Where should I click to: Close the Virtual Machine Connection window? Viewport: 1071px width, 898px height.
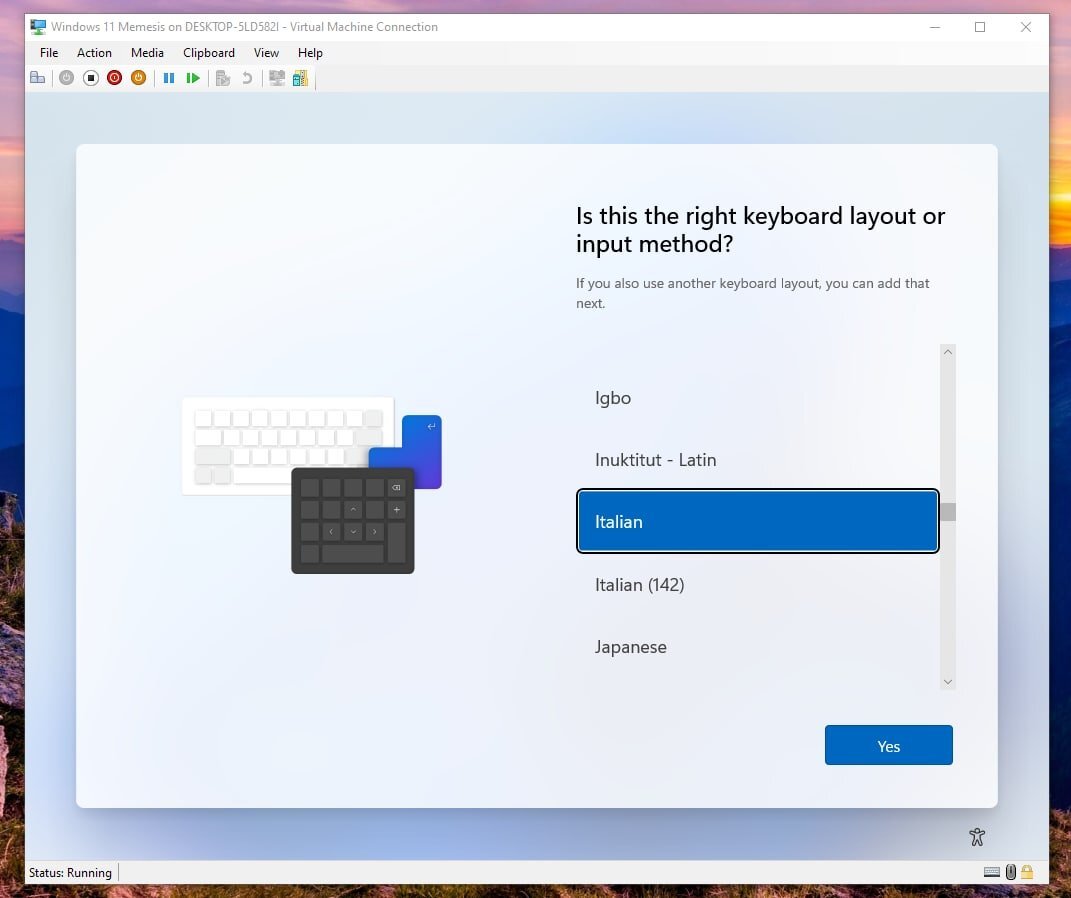click(x=1025, y=27)
